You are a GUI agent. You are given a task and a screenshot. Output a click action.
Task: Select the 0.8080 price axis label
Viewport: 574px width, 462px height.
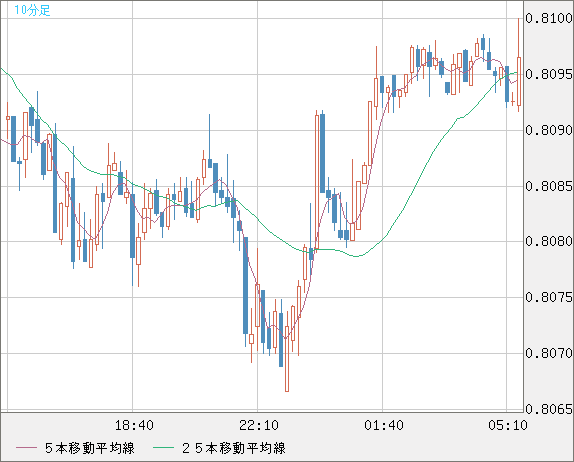click(549, 241)
